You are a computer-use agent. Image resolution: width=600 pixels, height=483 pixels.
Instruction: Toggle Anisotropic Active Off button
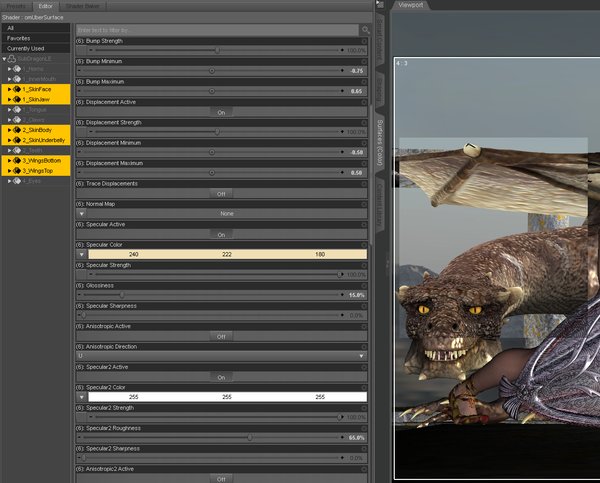click(x=221, y=336)
